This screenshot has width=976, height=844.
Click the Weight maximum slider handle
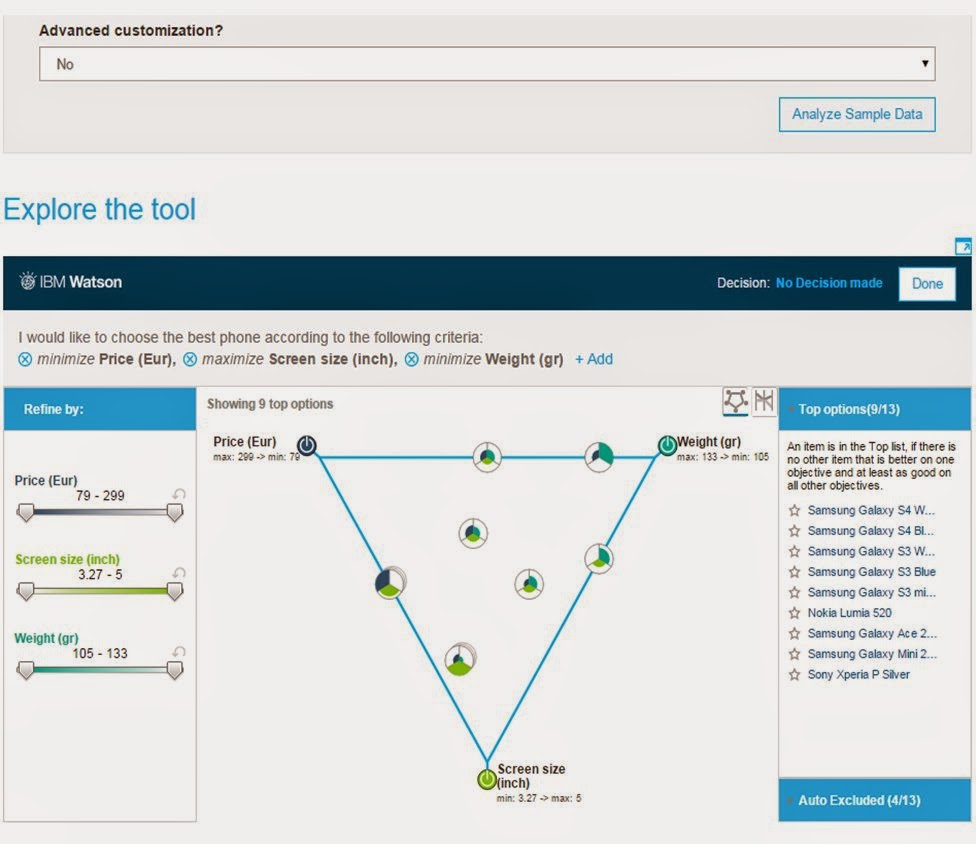(x=175, y=670)
